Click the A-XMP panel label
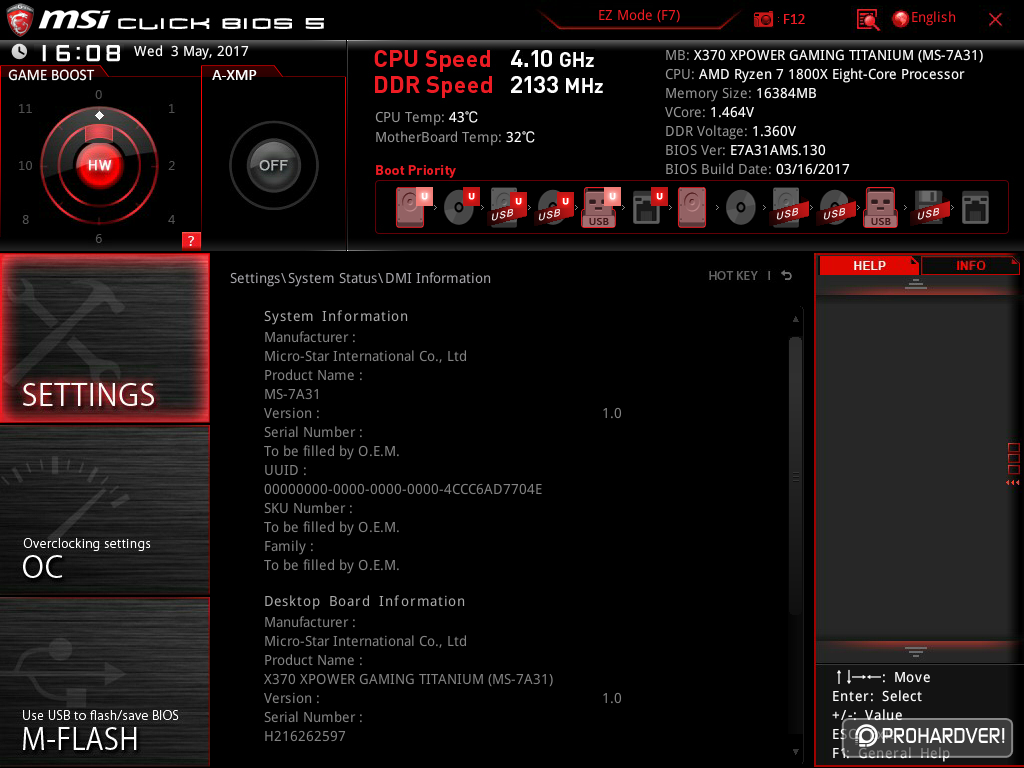The height and width of the screenshot is (768, 1024). tap(234, 75)
